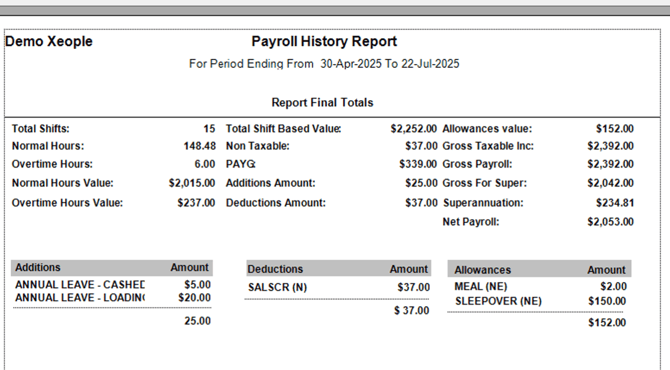Click 'Amount' header in the Additions table
This screenshot has width=670, height=370.
(x=189, y=267)
